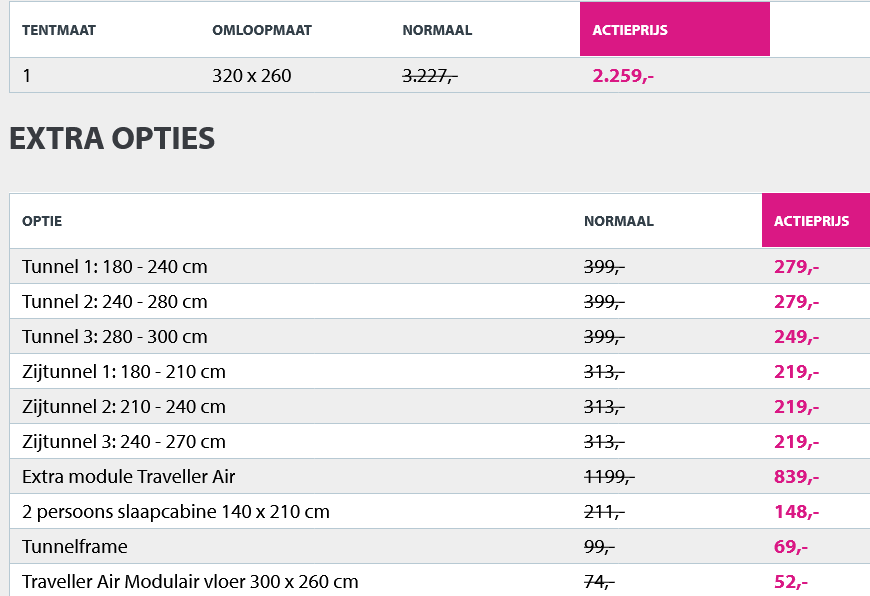Click Extra module Traveller Air

click(x=129, y=477)
